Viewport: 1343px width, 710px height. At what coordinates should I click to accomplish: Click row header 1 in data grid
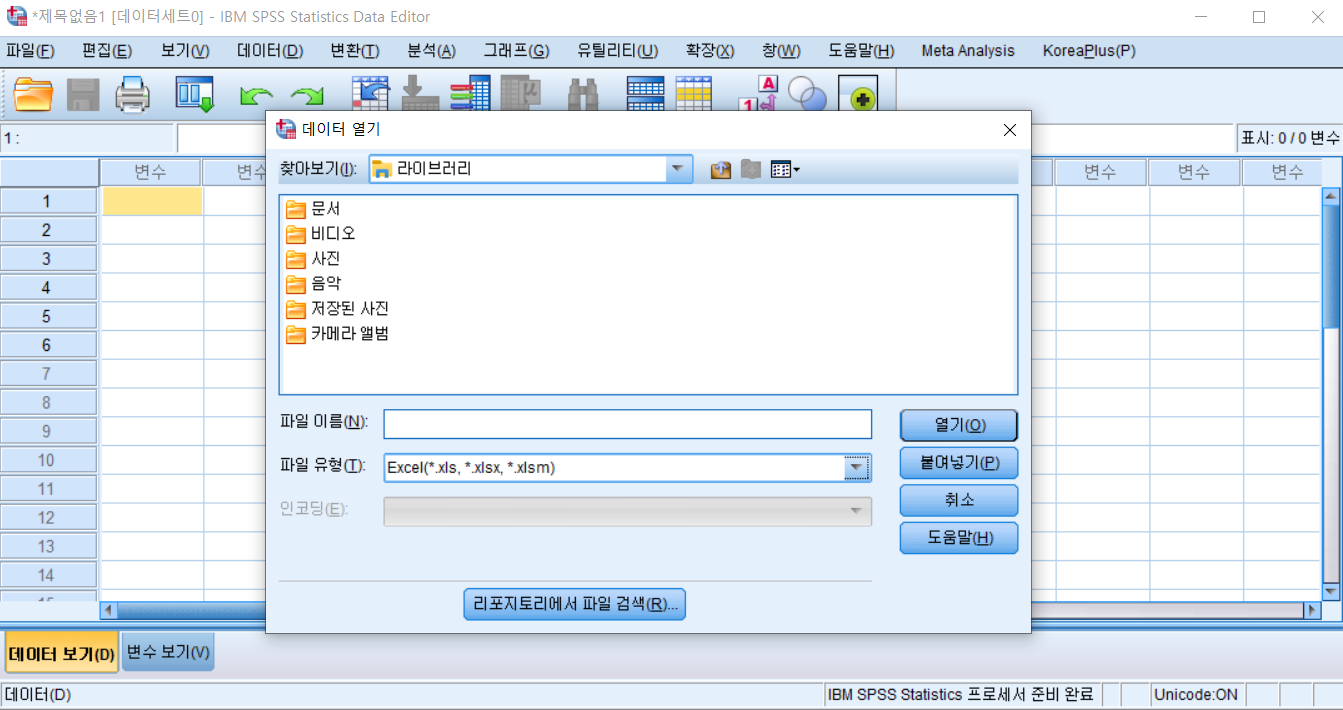pos(50,201)
